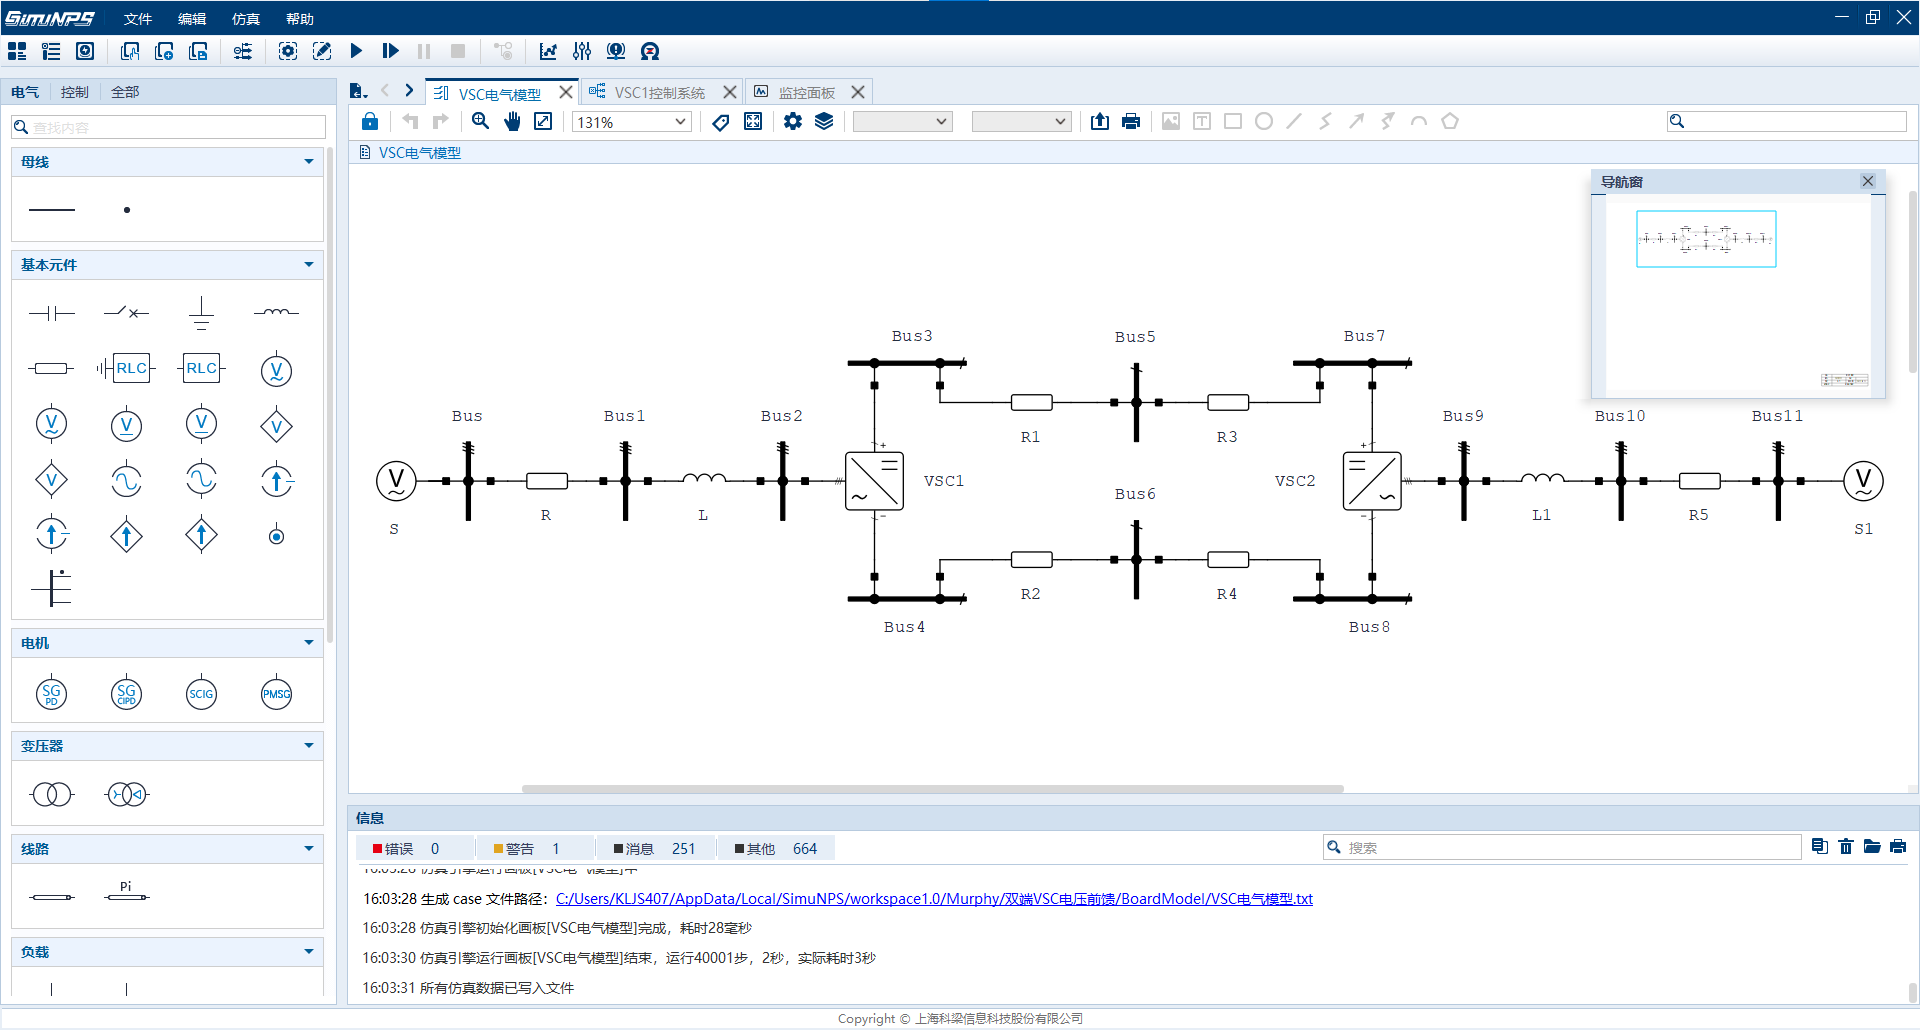Image resolution: width=1920 pixels, height=1030 pixels.
Task: Select the zoom magnifier tool
Action: (481, 121)
